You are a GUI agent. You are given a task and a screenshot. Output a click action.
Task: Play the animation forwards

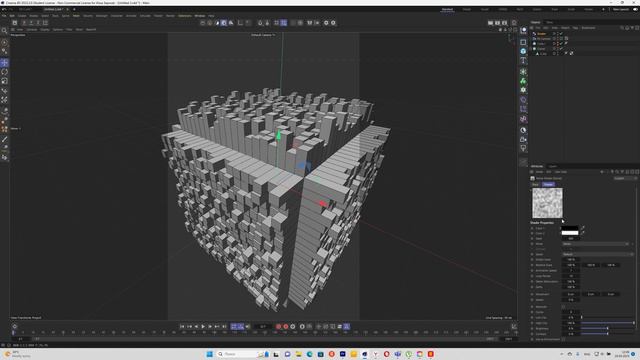(x=203, y=327)
